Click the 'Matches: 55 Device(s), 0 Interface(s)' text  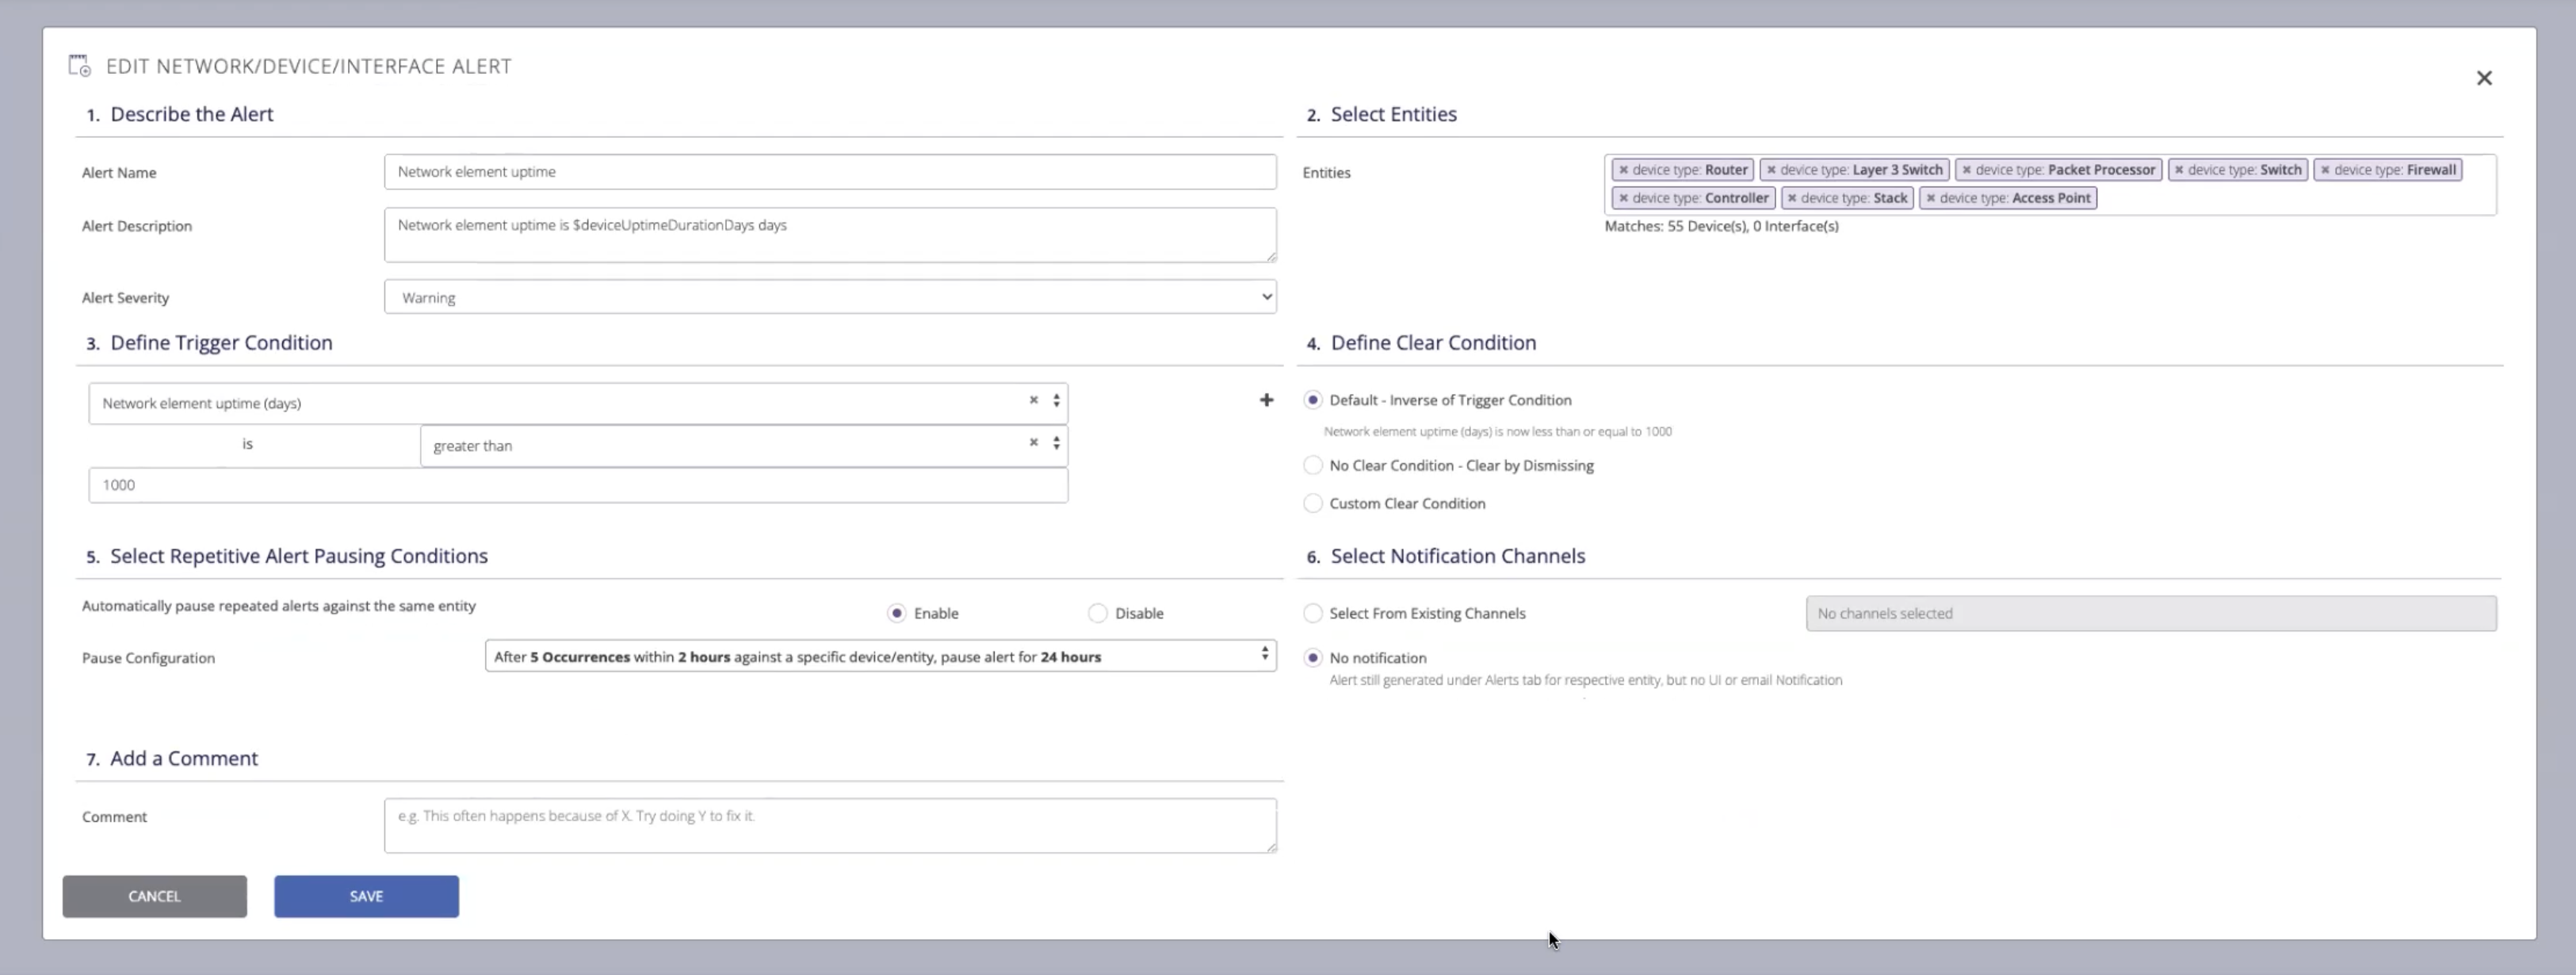(x=1721, y=226)
